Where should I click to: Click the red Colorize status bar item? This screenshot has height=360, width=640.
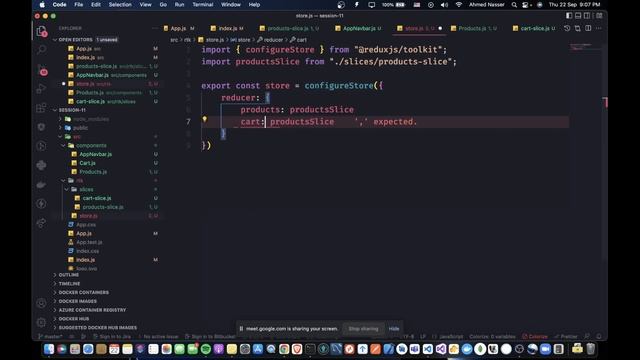coord(535,337)
